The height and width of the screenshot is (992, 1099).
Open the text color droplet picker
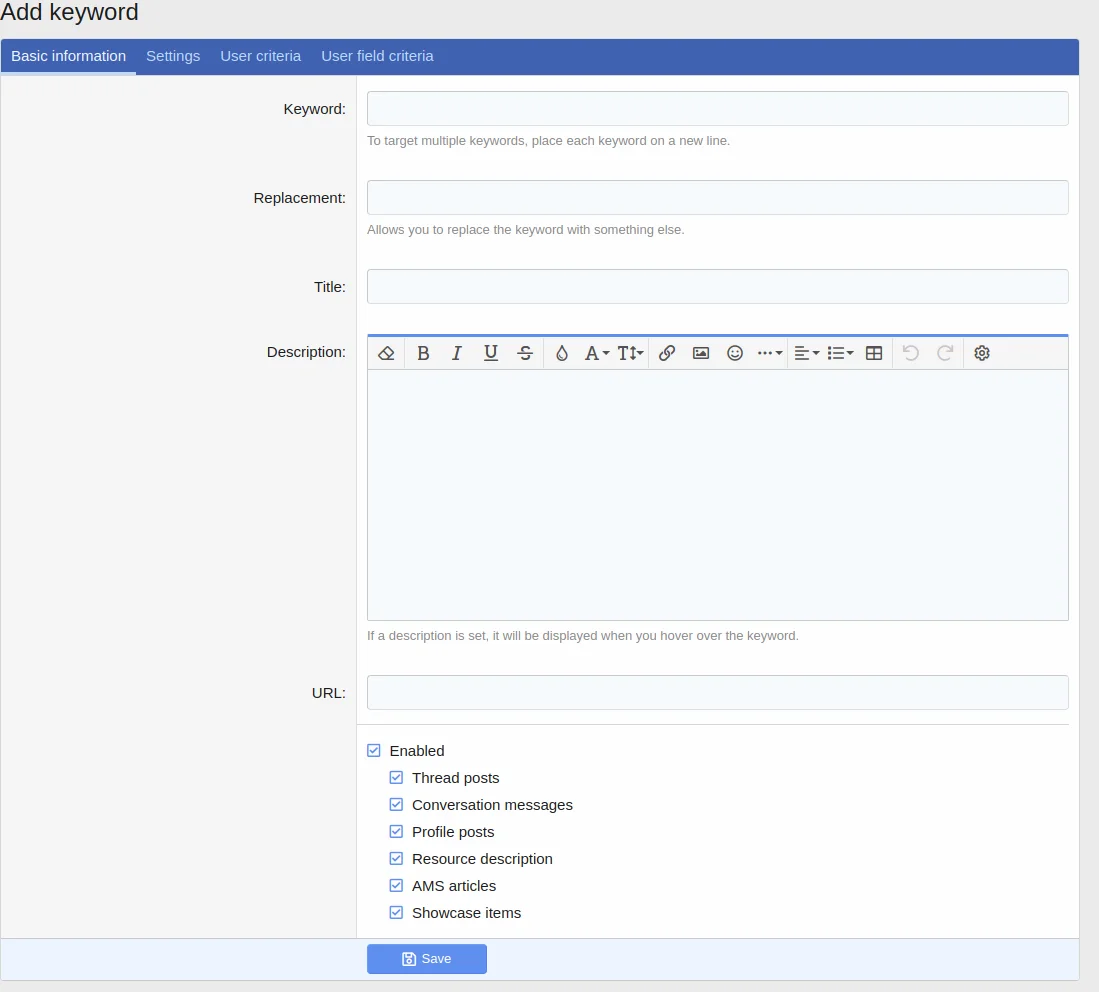(x=562, y=353)
